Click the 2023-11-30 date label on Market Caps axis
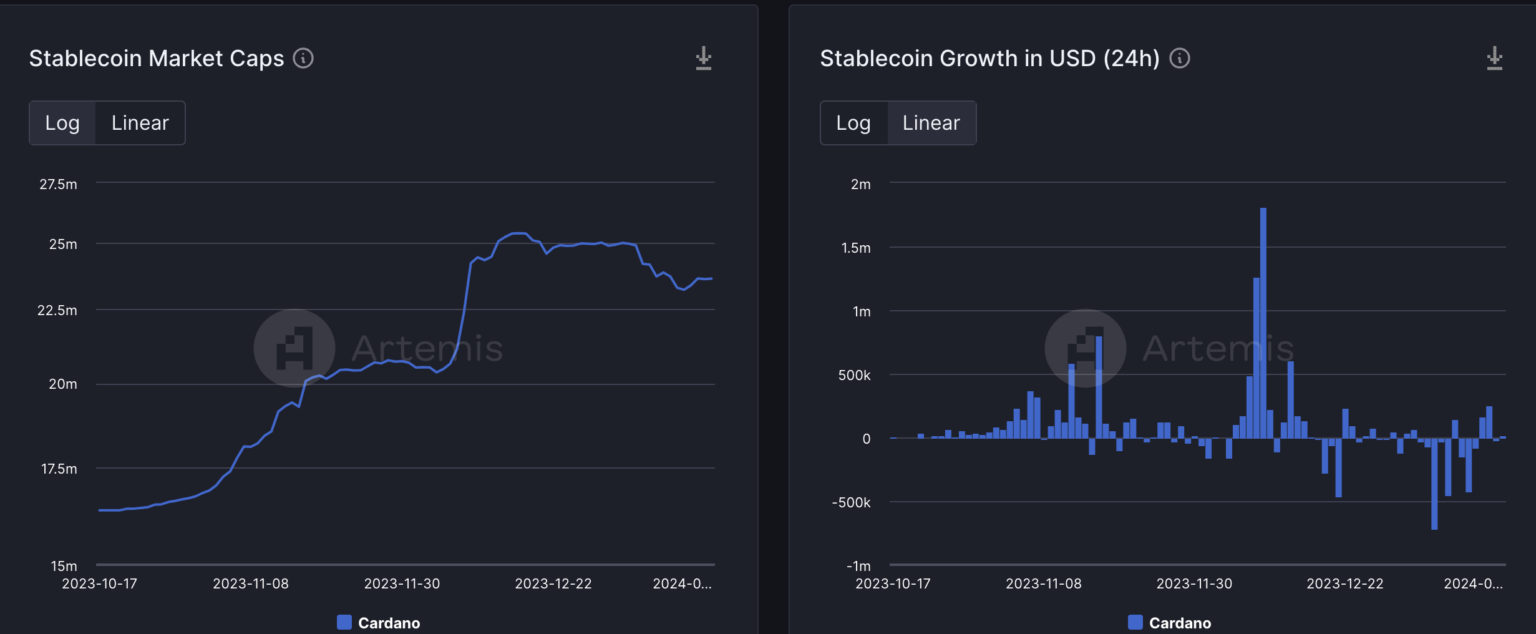Screen dimensions: 1536x634 coord(401,583)
